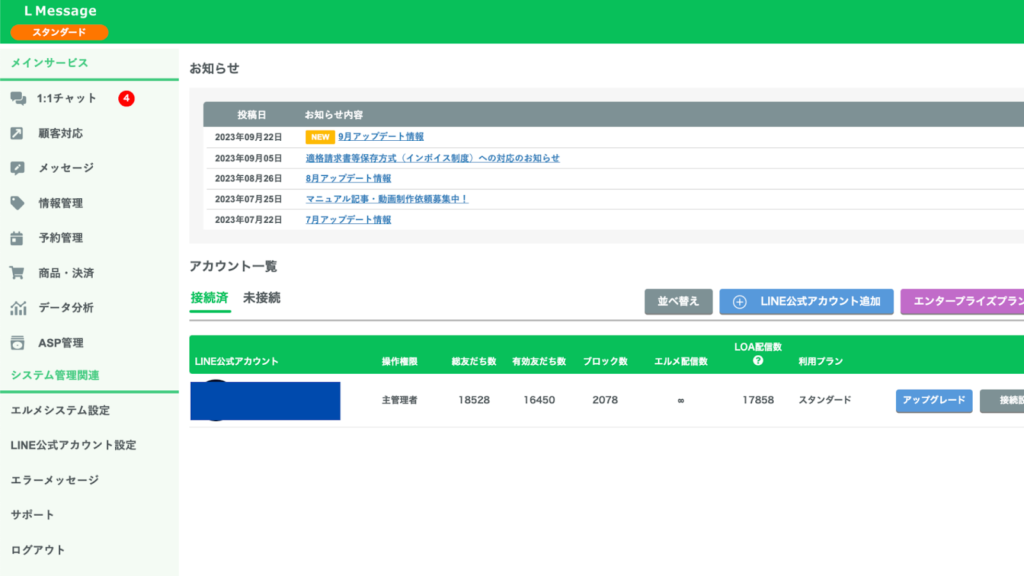
Task: Open マニュアル記事・動画制作依頼募集中 link
Action: coord(386,199)
